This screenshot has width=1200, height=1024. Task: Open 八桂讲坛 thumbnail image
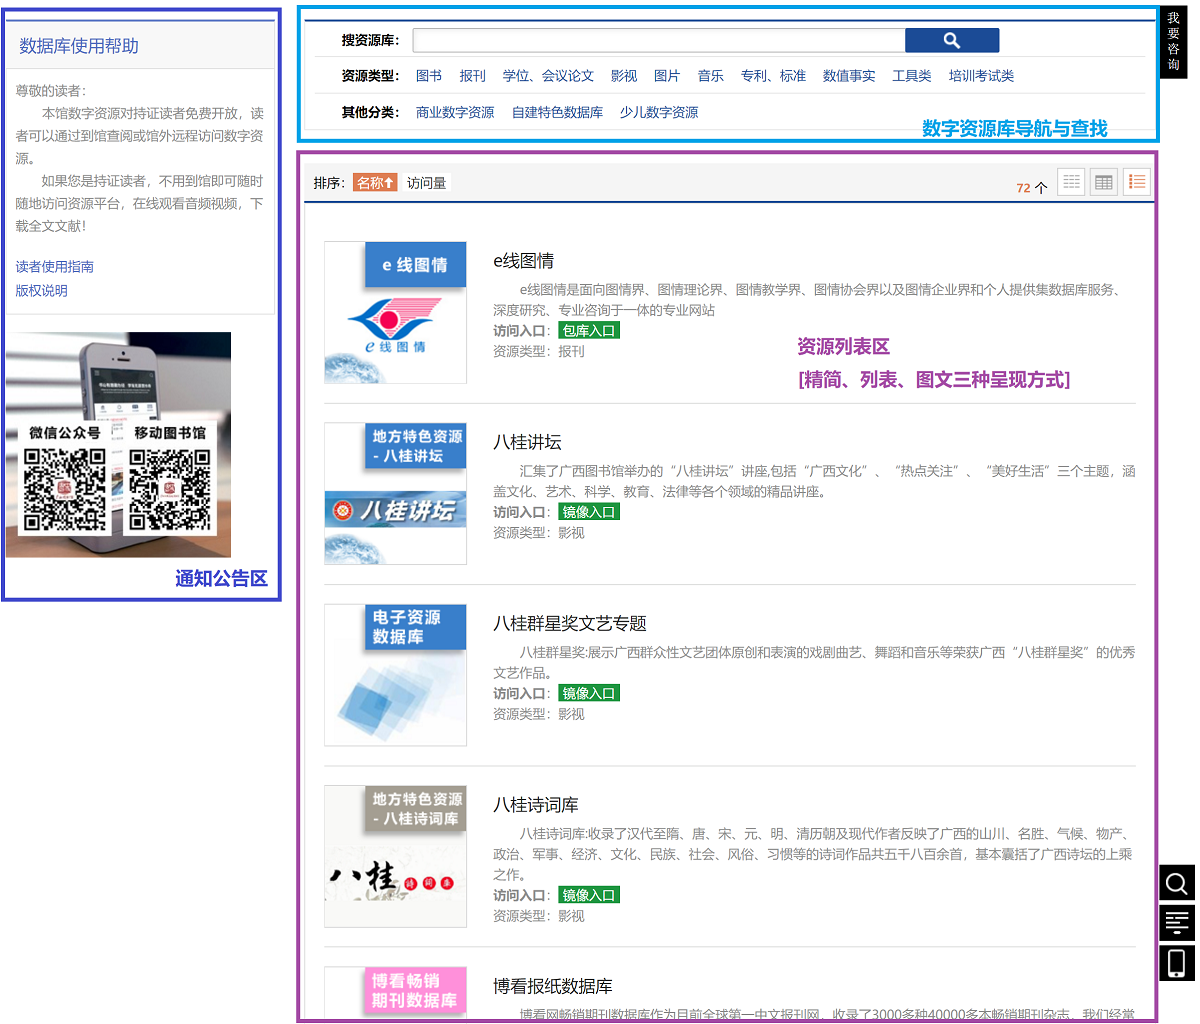click(395, 493)
